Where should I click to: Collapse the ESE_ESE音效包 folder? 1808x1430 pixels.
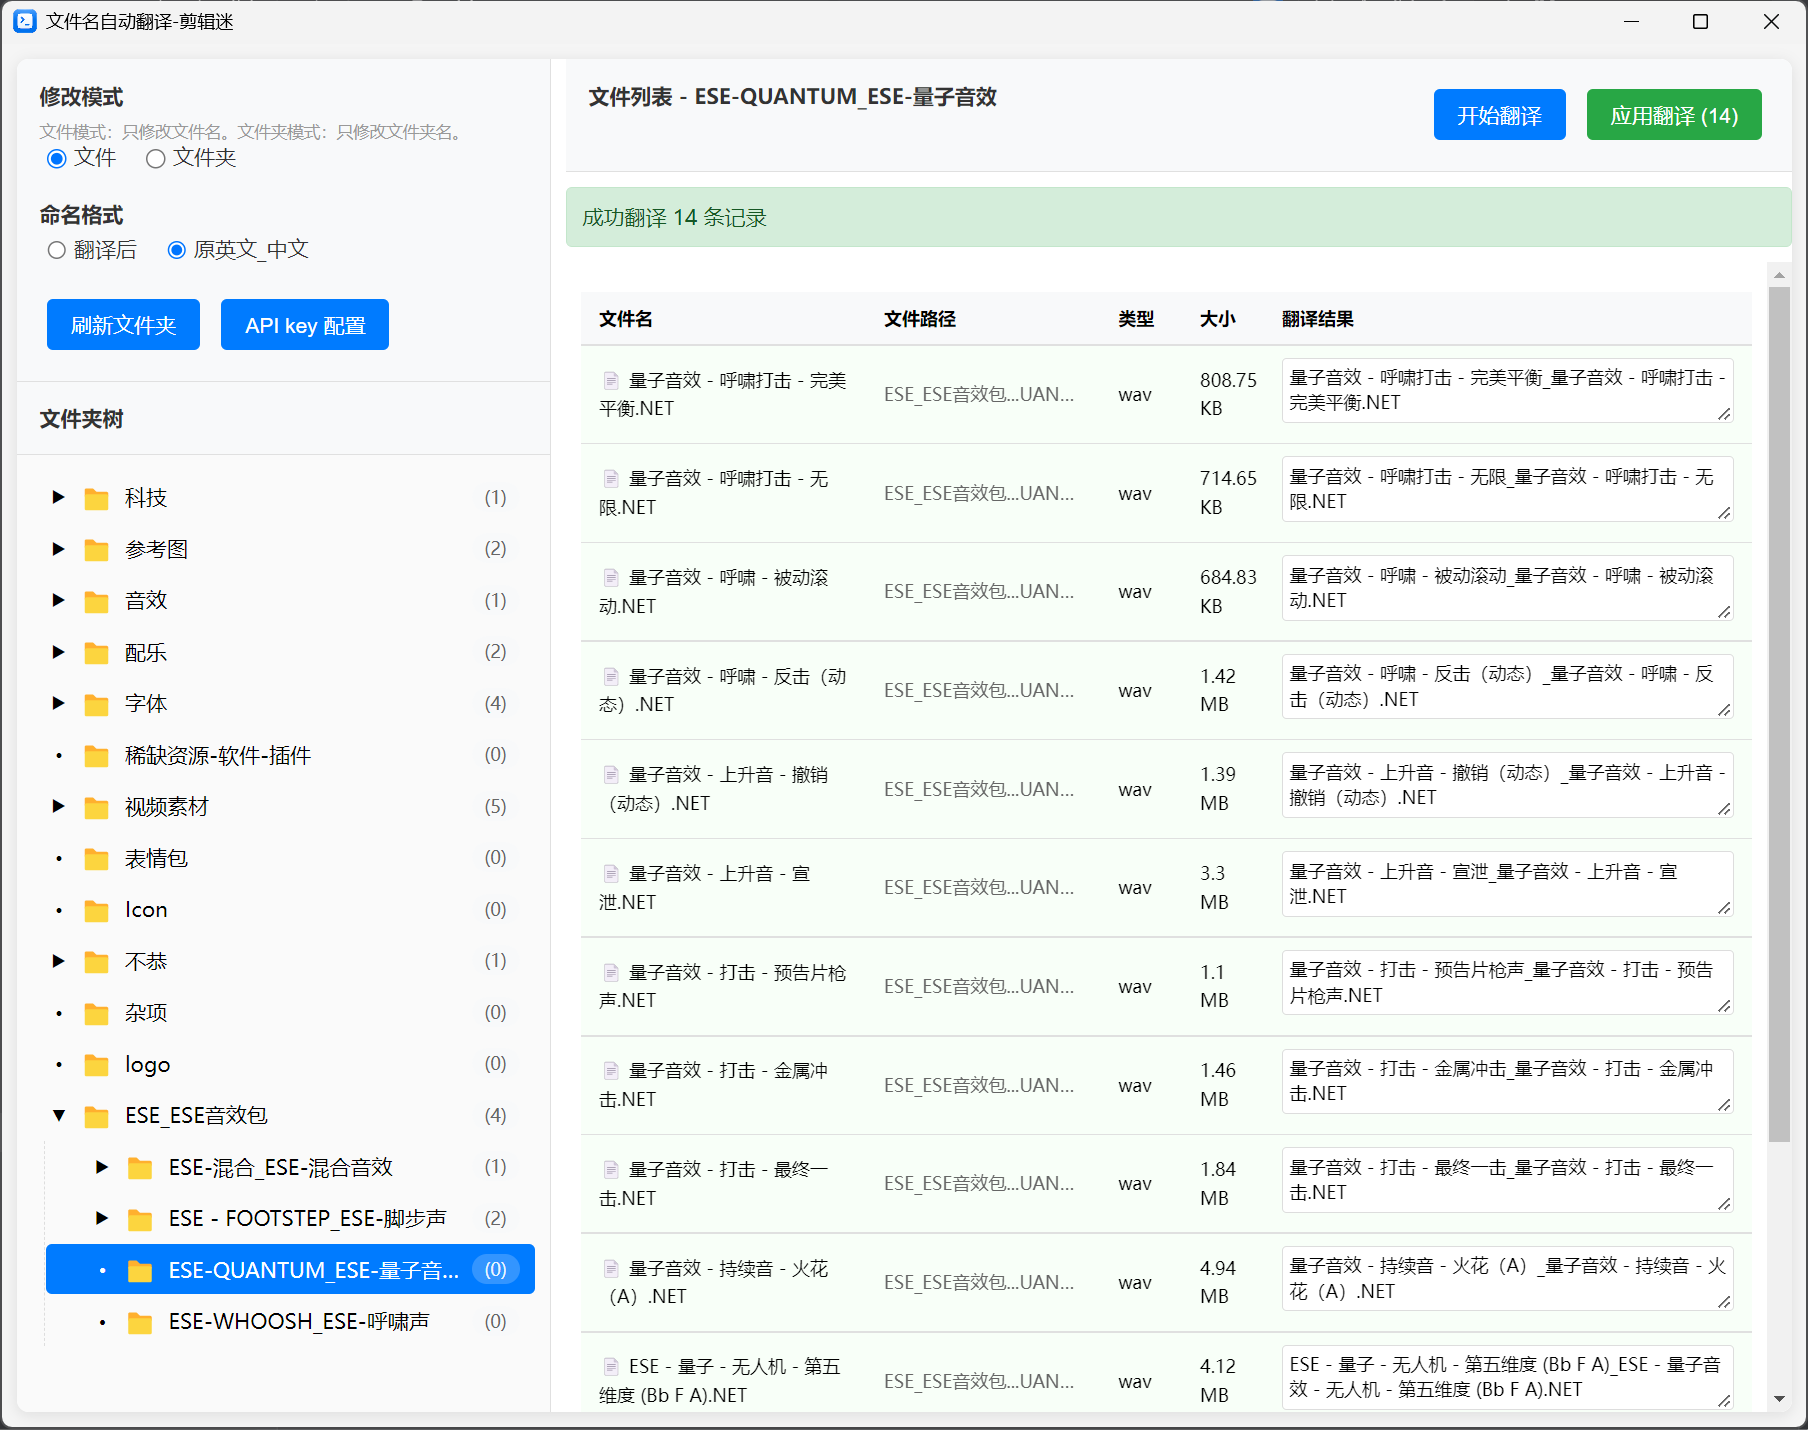[59, 1116]
